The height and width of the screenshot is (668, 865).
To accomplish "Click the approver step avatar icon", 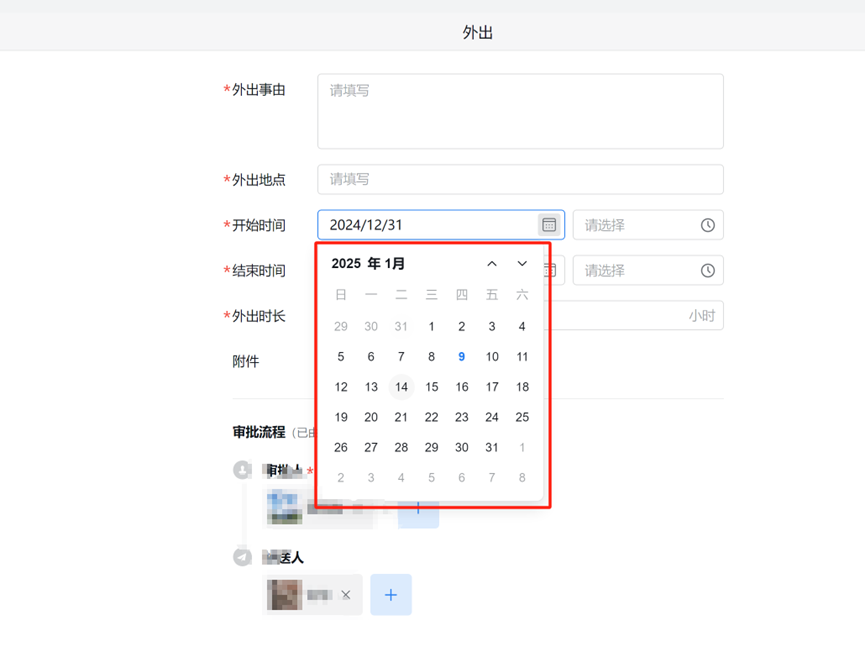I will point(242,470).
